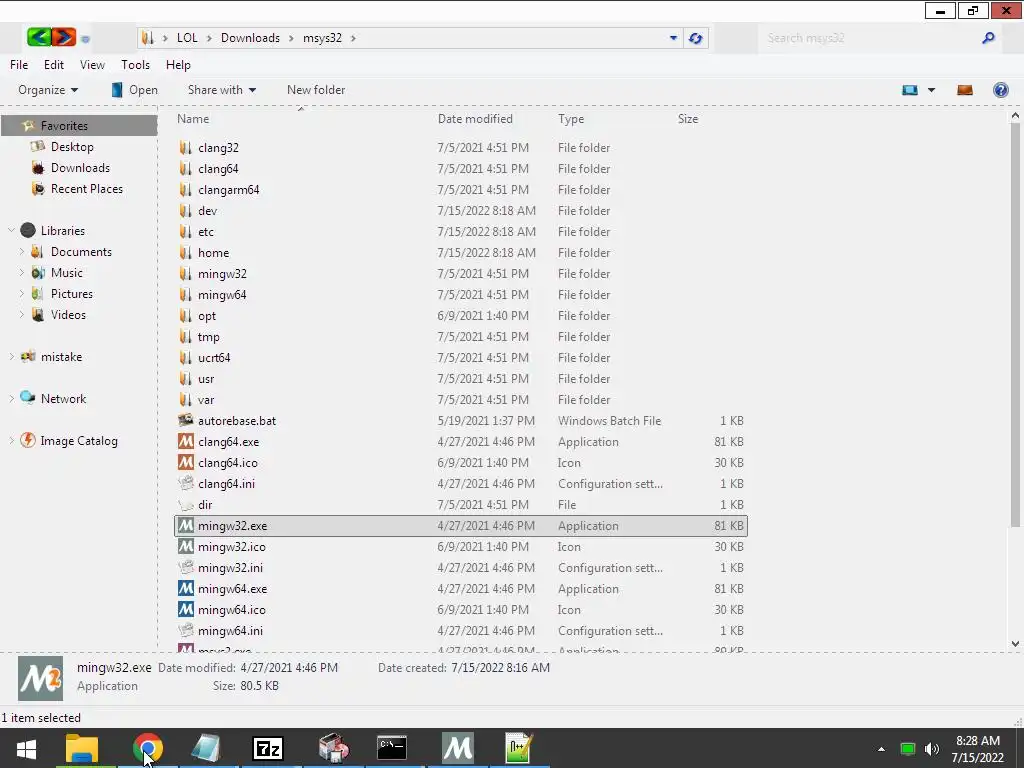Image resolution: width=1024 pixels, height=768 pixels.
Task: Collapse the Libraries tree node
Action: (11, 231)
